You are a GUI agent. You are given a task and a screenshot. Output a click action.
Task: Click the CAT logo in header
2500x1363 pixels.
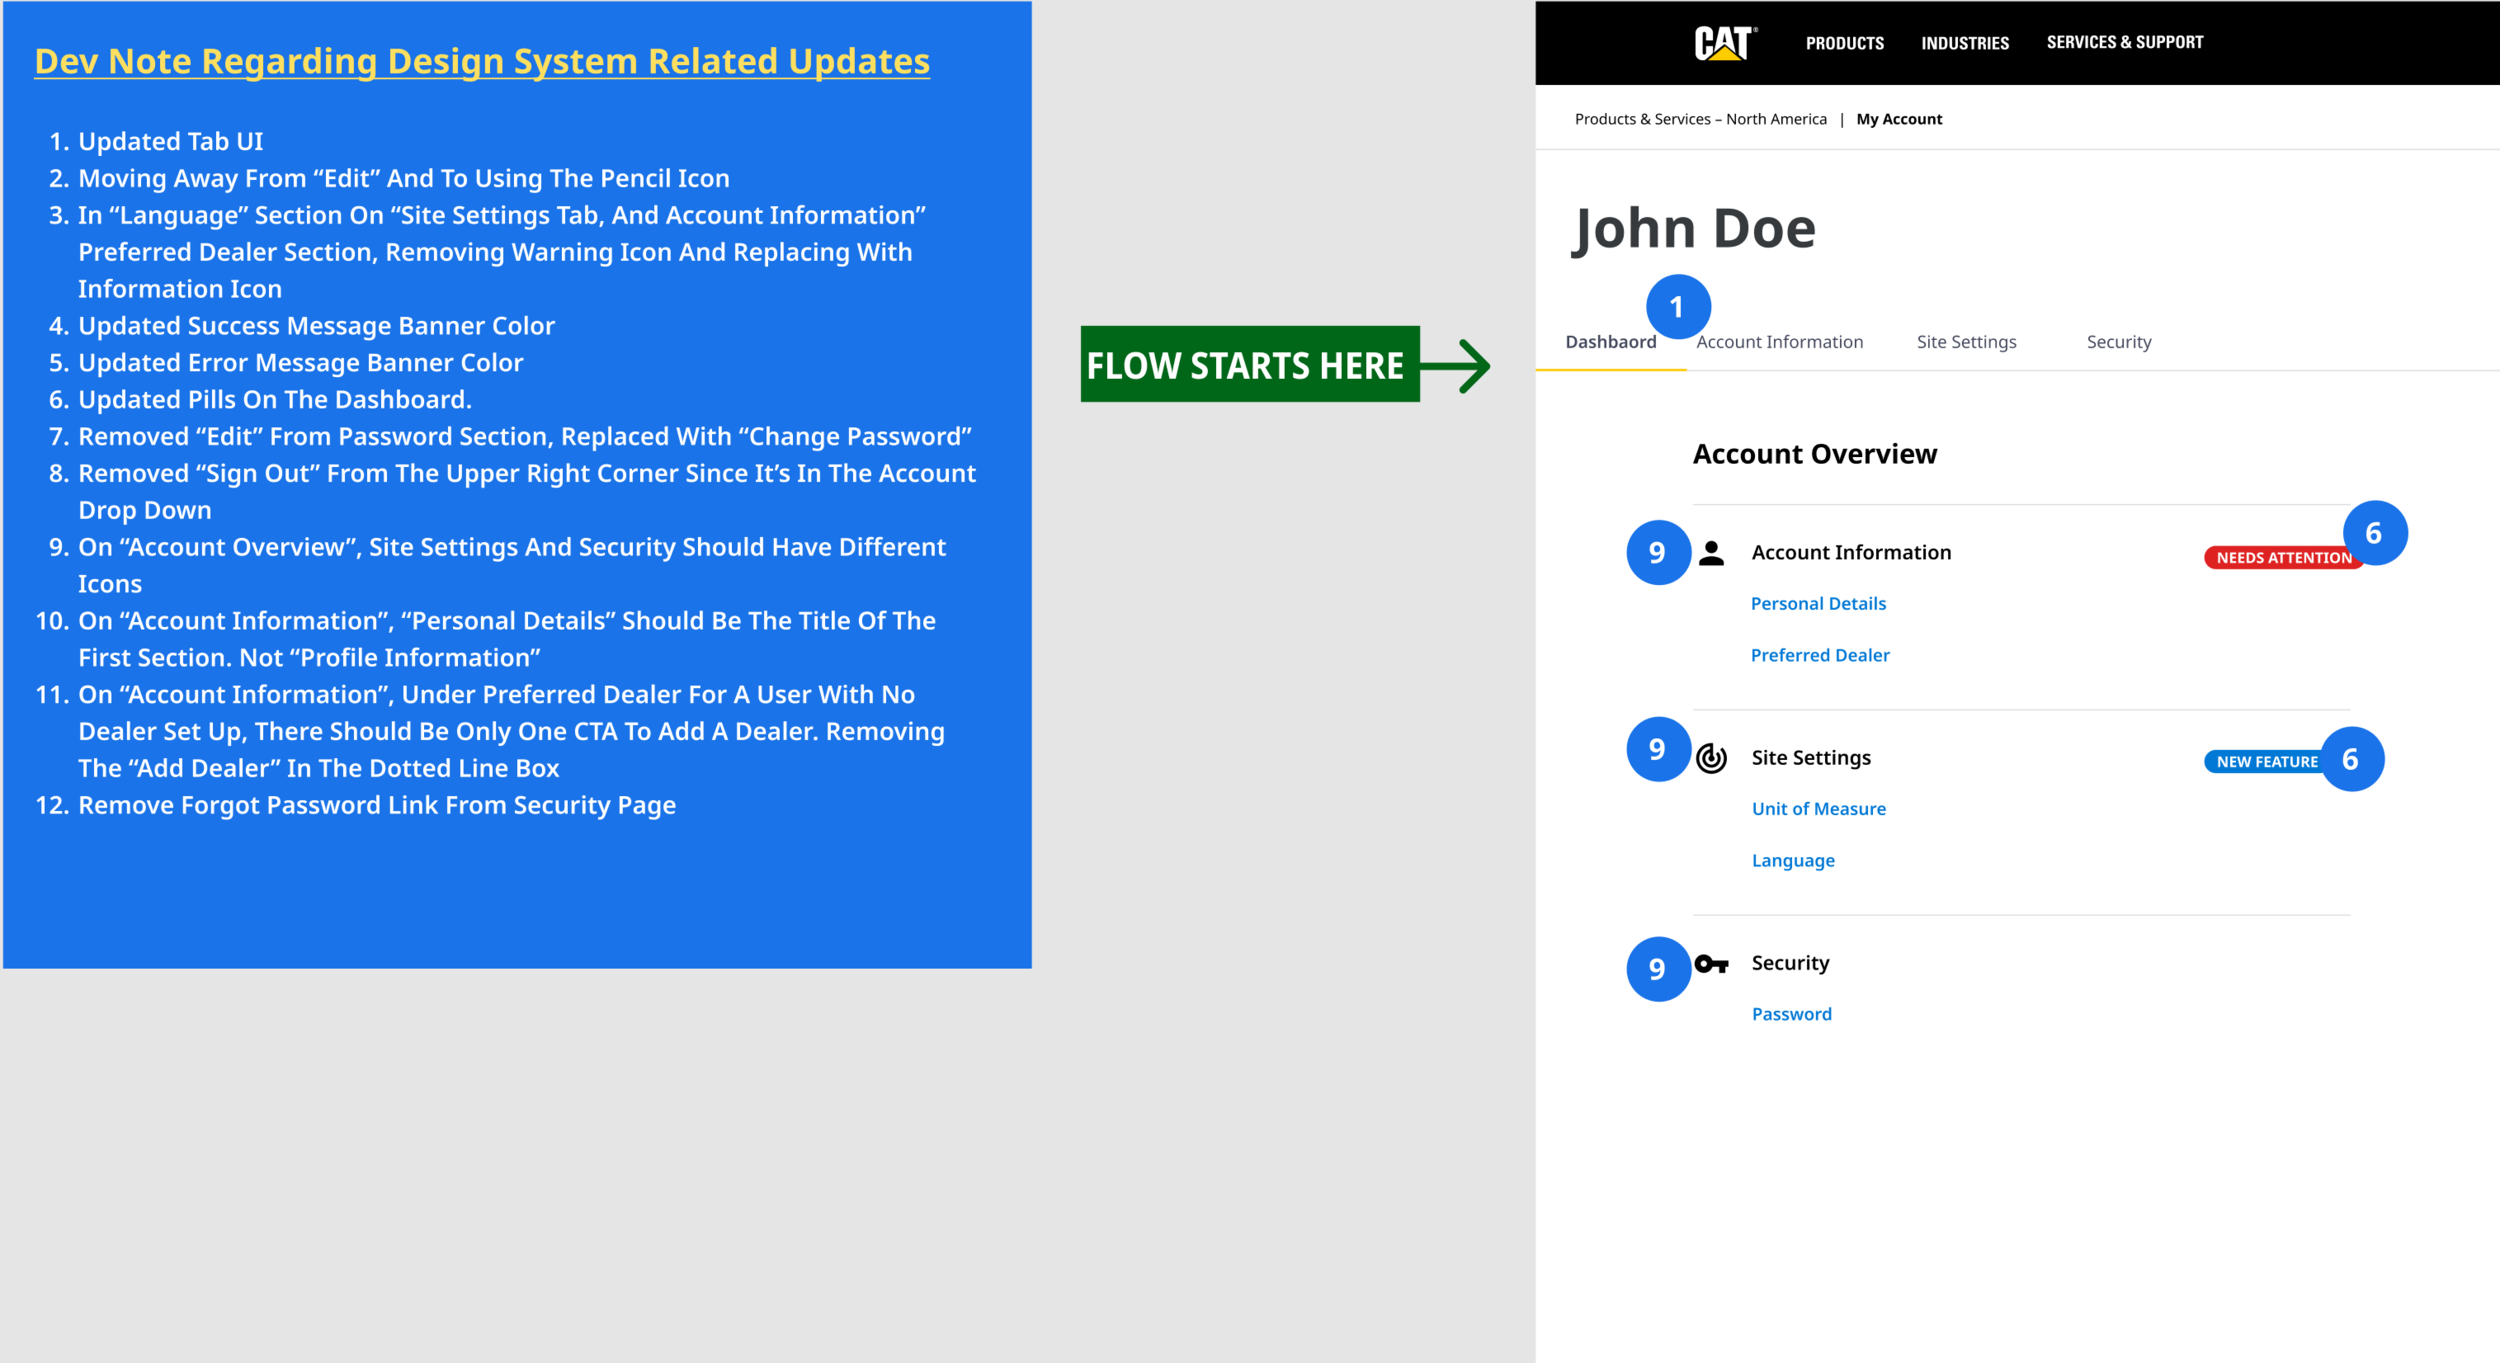coord(1723,43)
